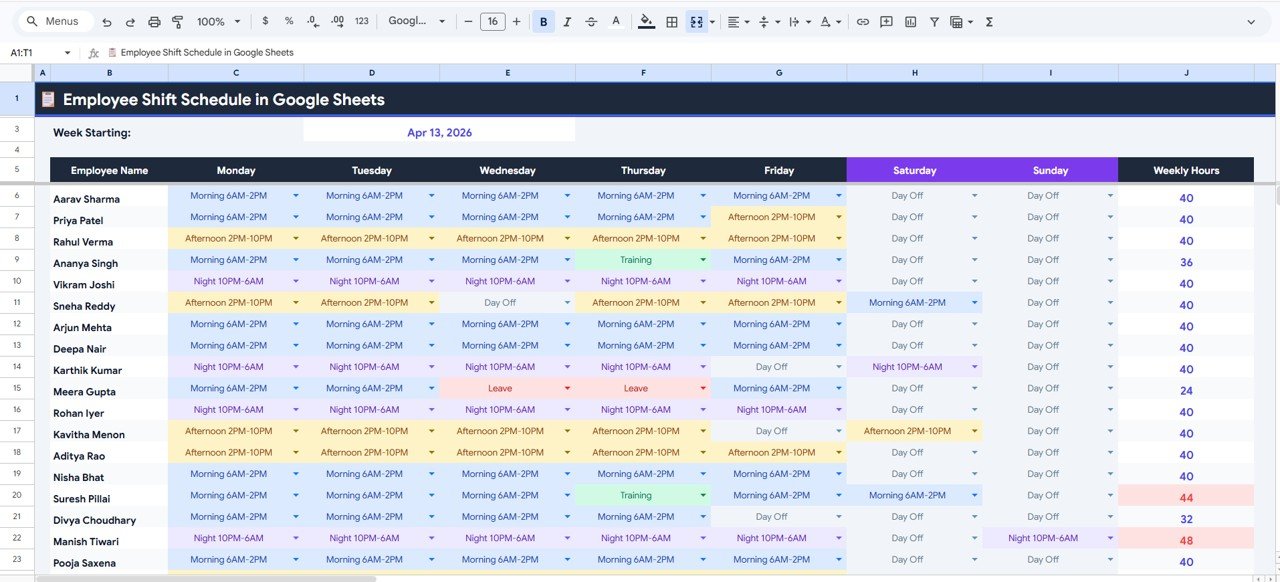Select the Paint format tool
This screenshot has width=1280, height=582.
click(x=178, y=20)
